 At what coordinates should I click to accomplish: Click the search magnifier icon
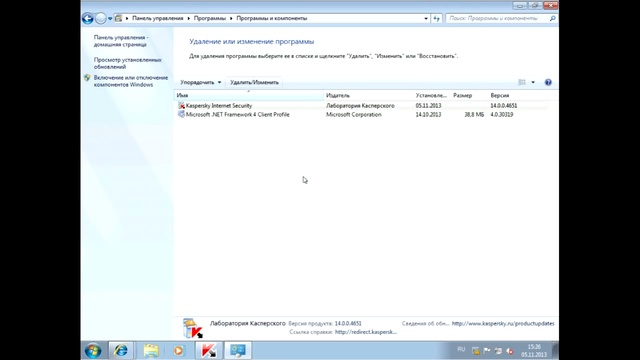tap(552, 18)
